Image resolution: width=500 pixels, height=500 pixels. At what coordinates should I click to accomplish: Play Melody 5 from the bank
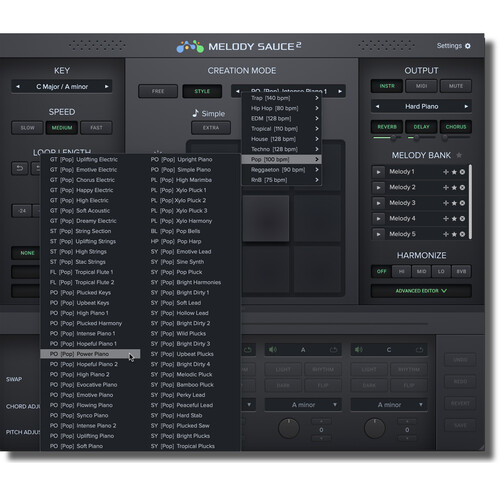pos(378,234)
